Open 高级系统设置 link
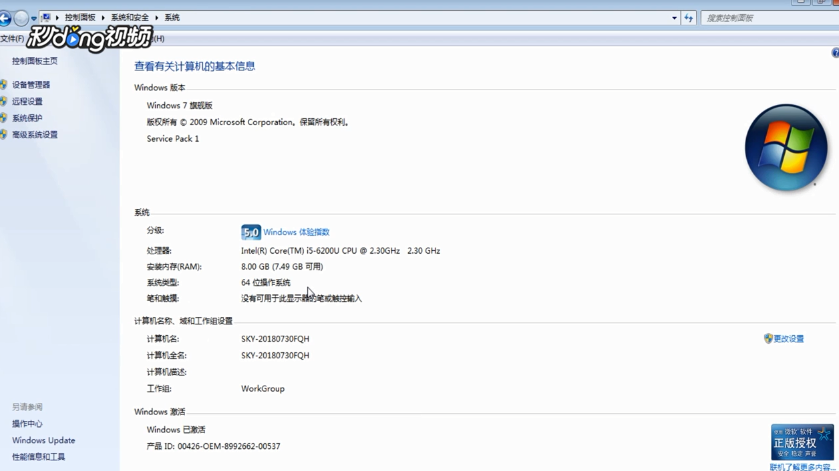The height and width of the screenshot is (471, 839). pos(35,134)
